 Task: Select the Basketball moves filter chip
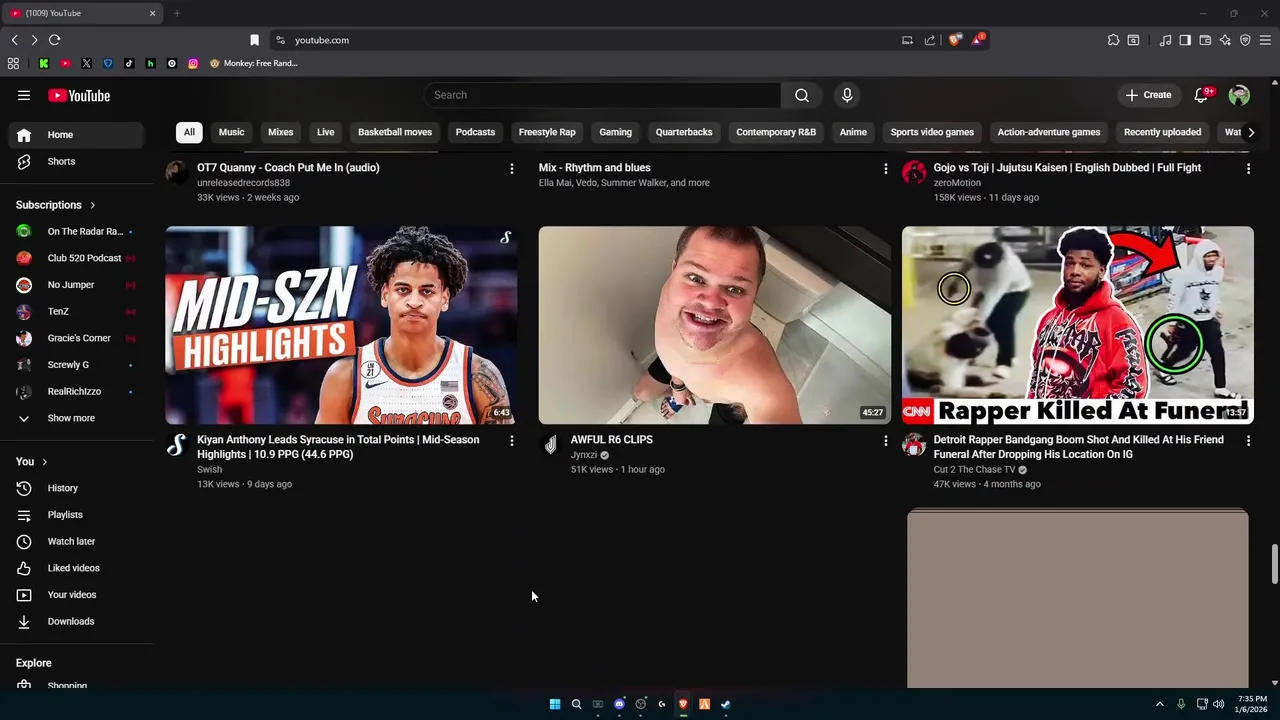pyautogui.click(x=395, y=132)
